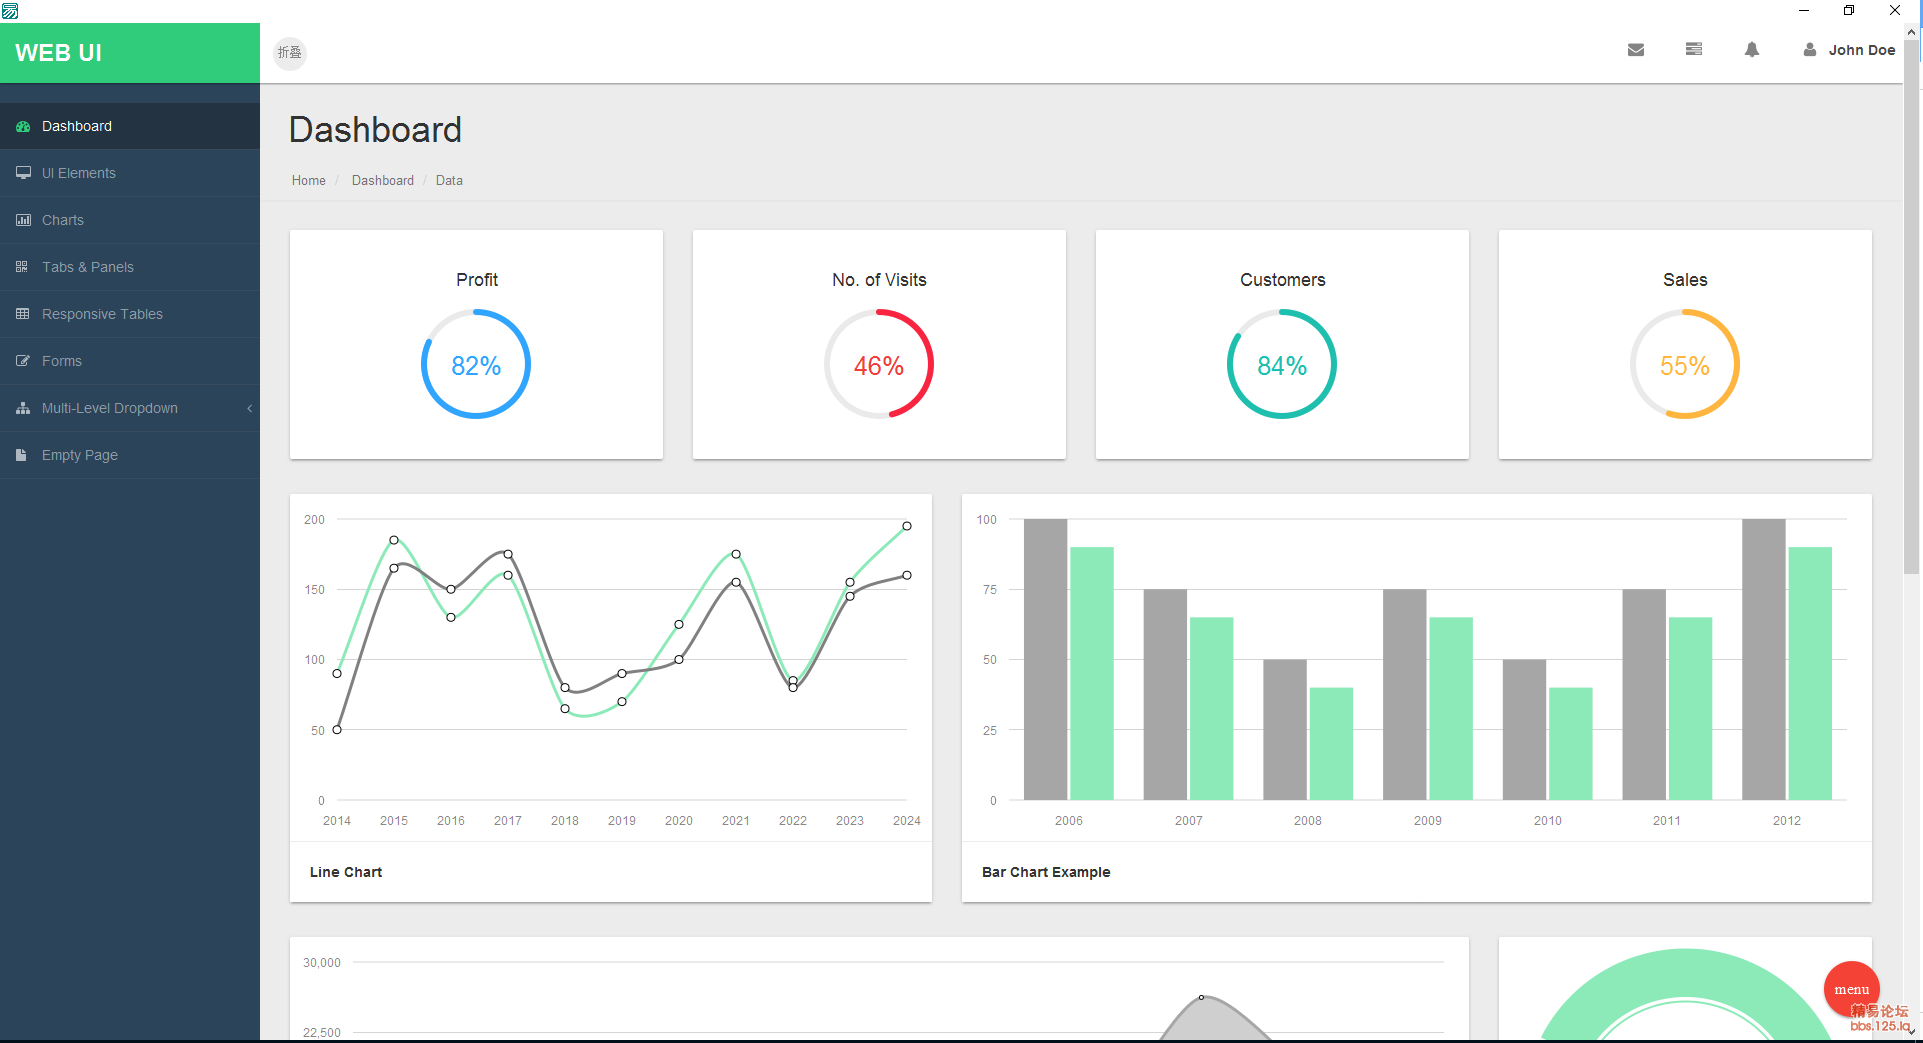Click the Multi-Level Dropdown sitemap icon
This screenshot has height=1043, width=1923.
click(23, 408)
